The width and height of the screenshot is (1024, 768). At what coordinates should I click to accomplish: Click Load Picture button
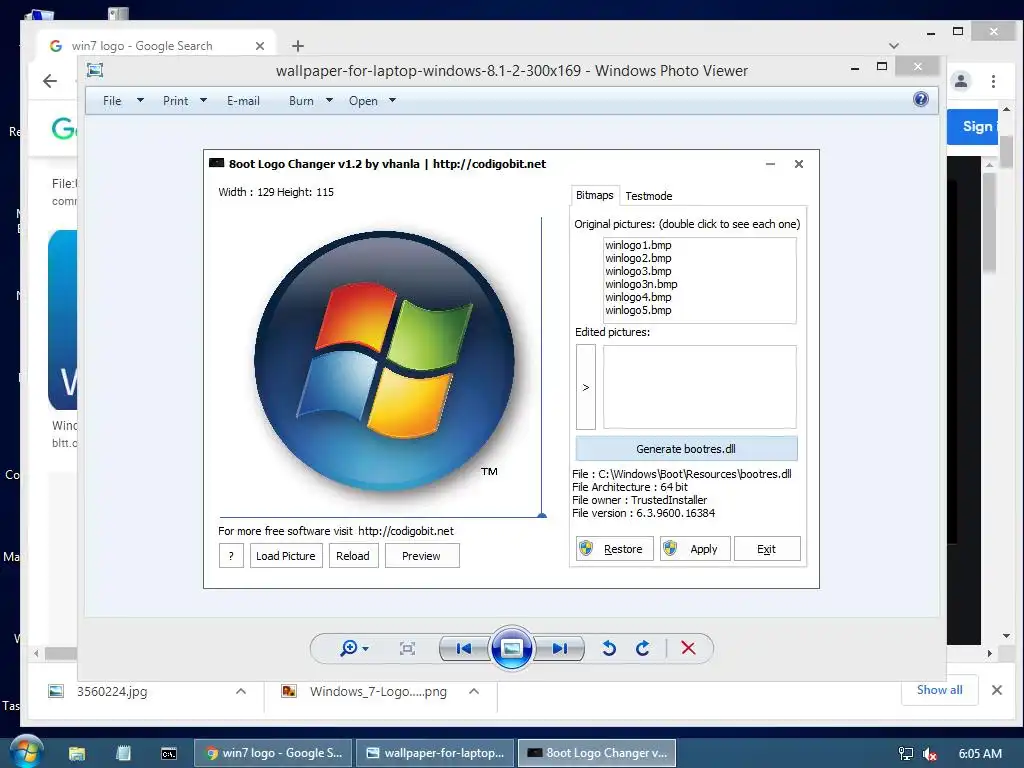pos(286,556)
